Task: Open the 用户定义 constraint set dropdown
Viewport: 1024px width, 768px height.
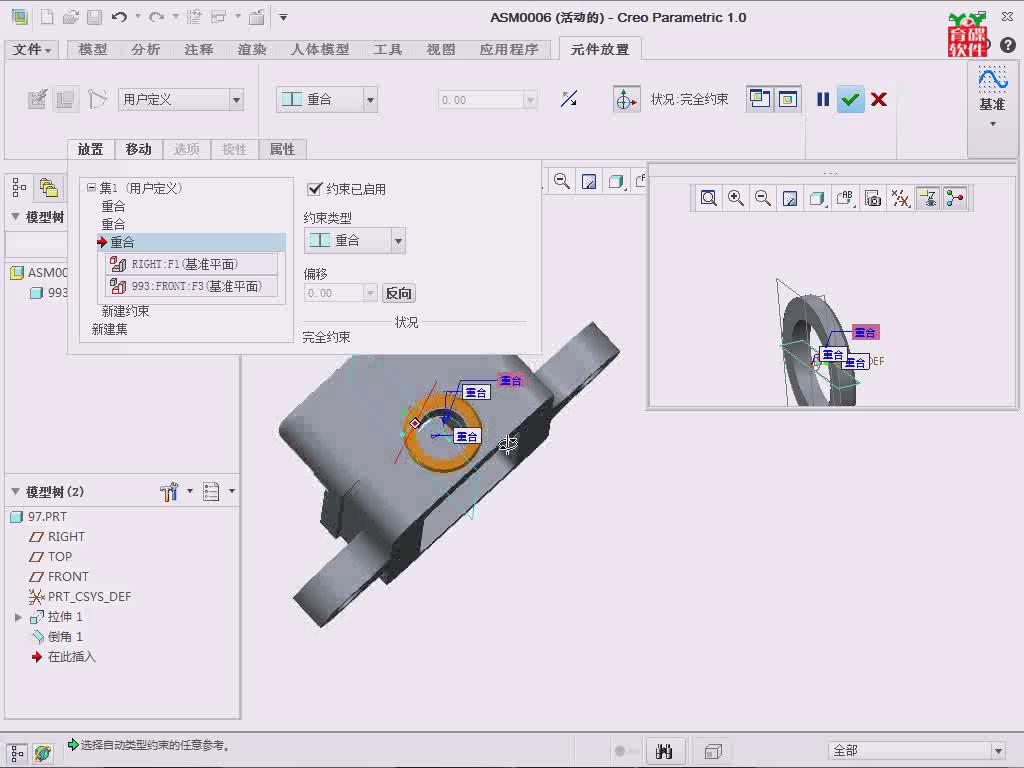Action: click(x=236, y=100)
